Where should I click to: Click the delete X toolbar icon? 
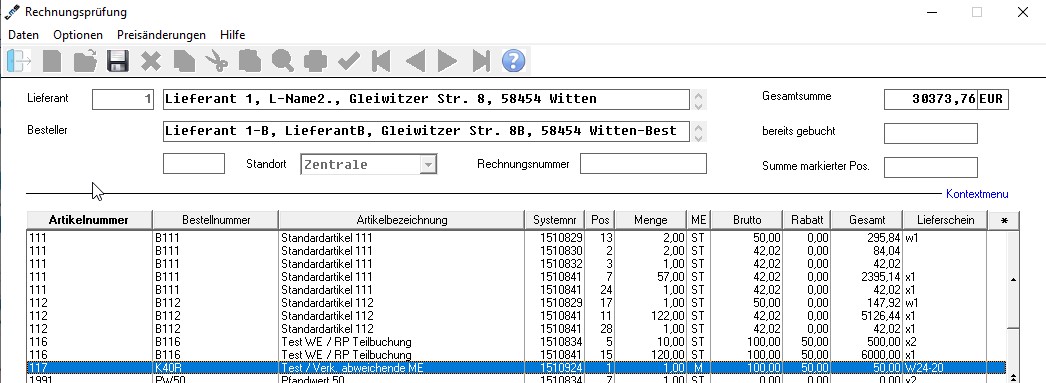tap(151, 62)
